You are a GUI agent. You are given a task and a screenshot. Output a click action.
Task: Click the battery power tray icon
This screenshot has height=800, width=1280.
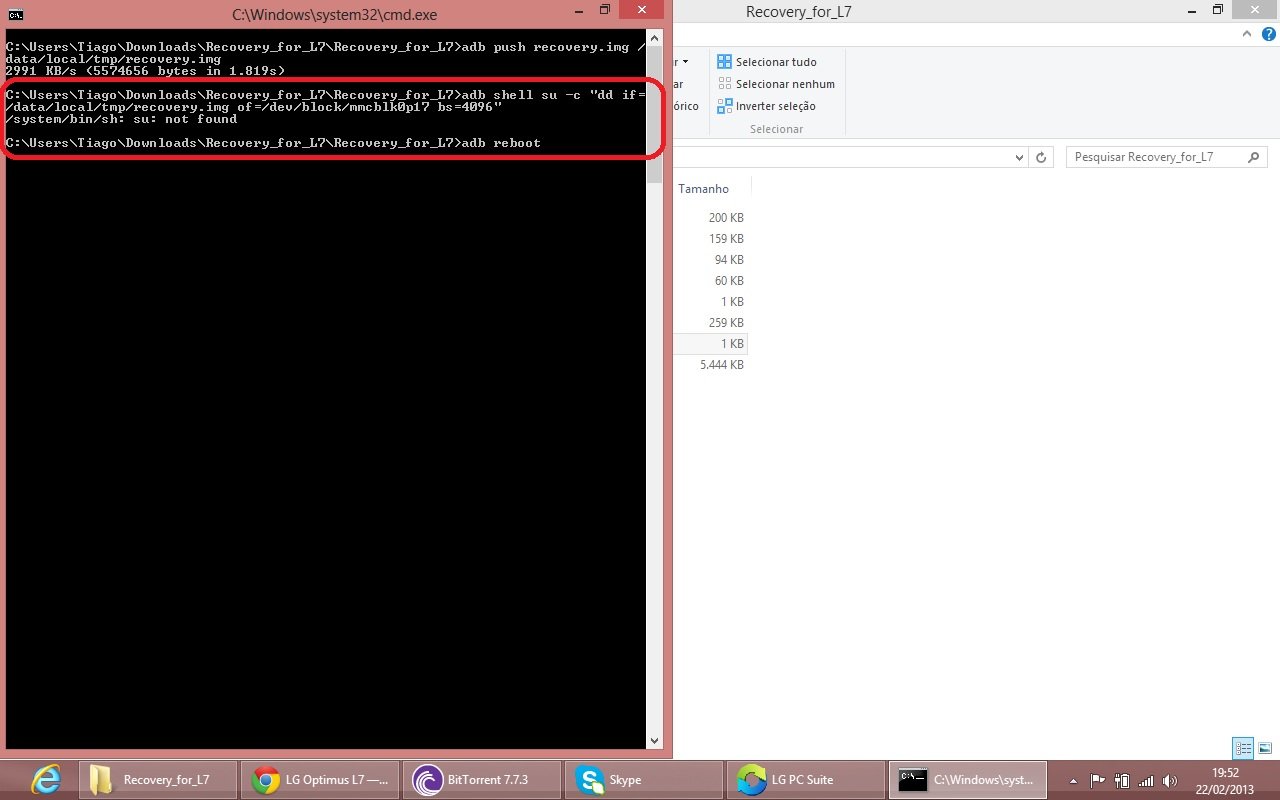click(x=1122, y=780)
